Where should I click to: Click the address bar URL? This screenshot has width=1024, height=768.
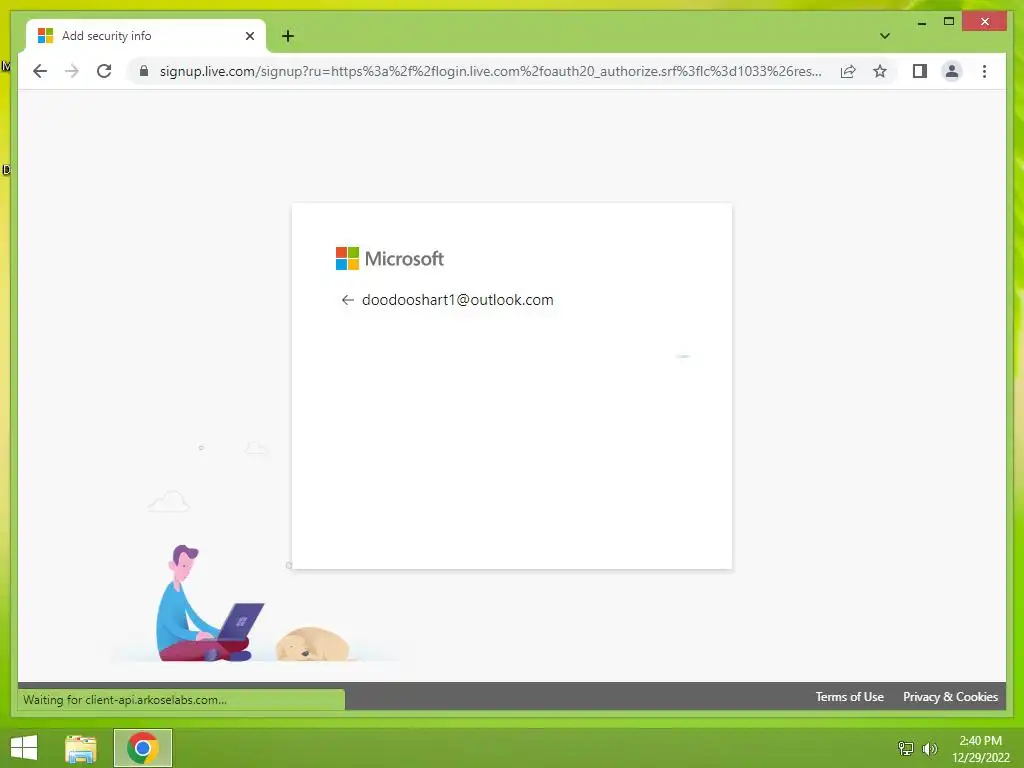pyautogui.click(x=490, y=71)
